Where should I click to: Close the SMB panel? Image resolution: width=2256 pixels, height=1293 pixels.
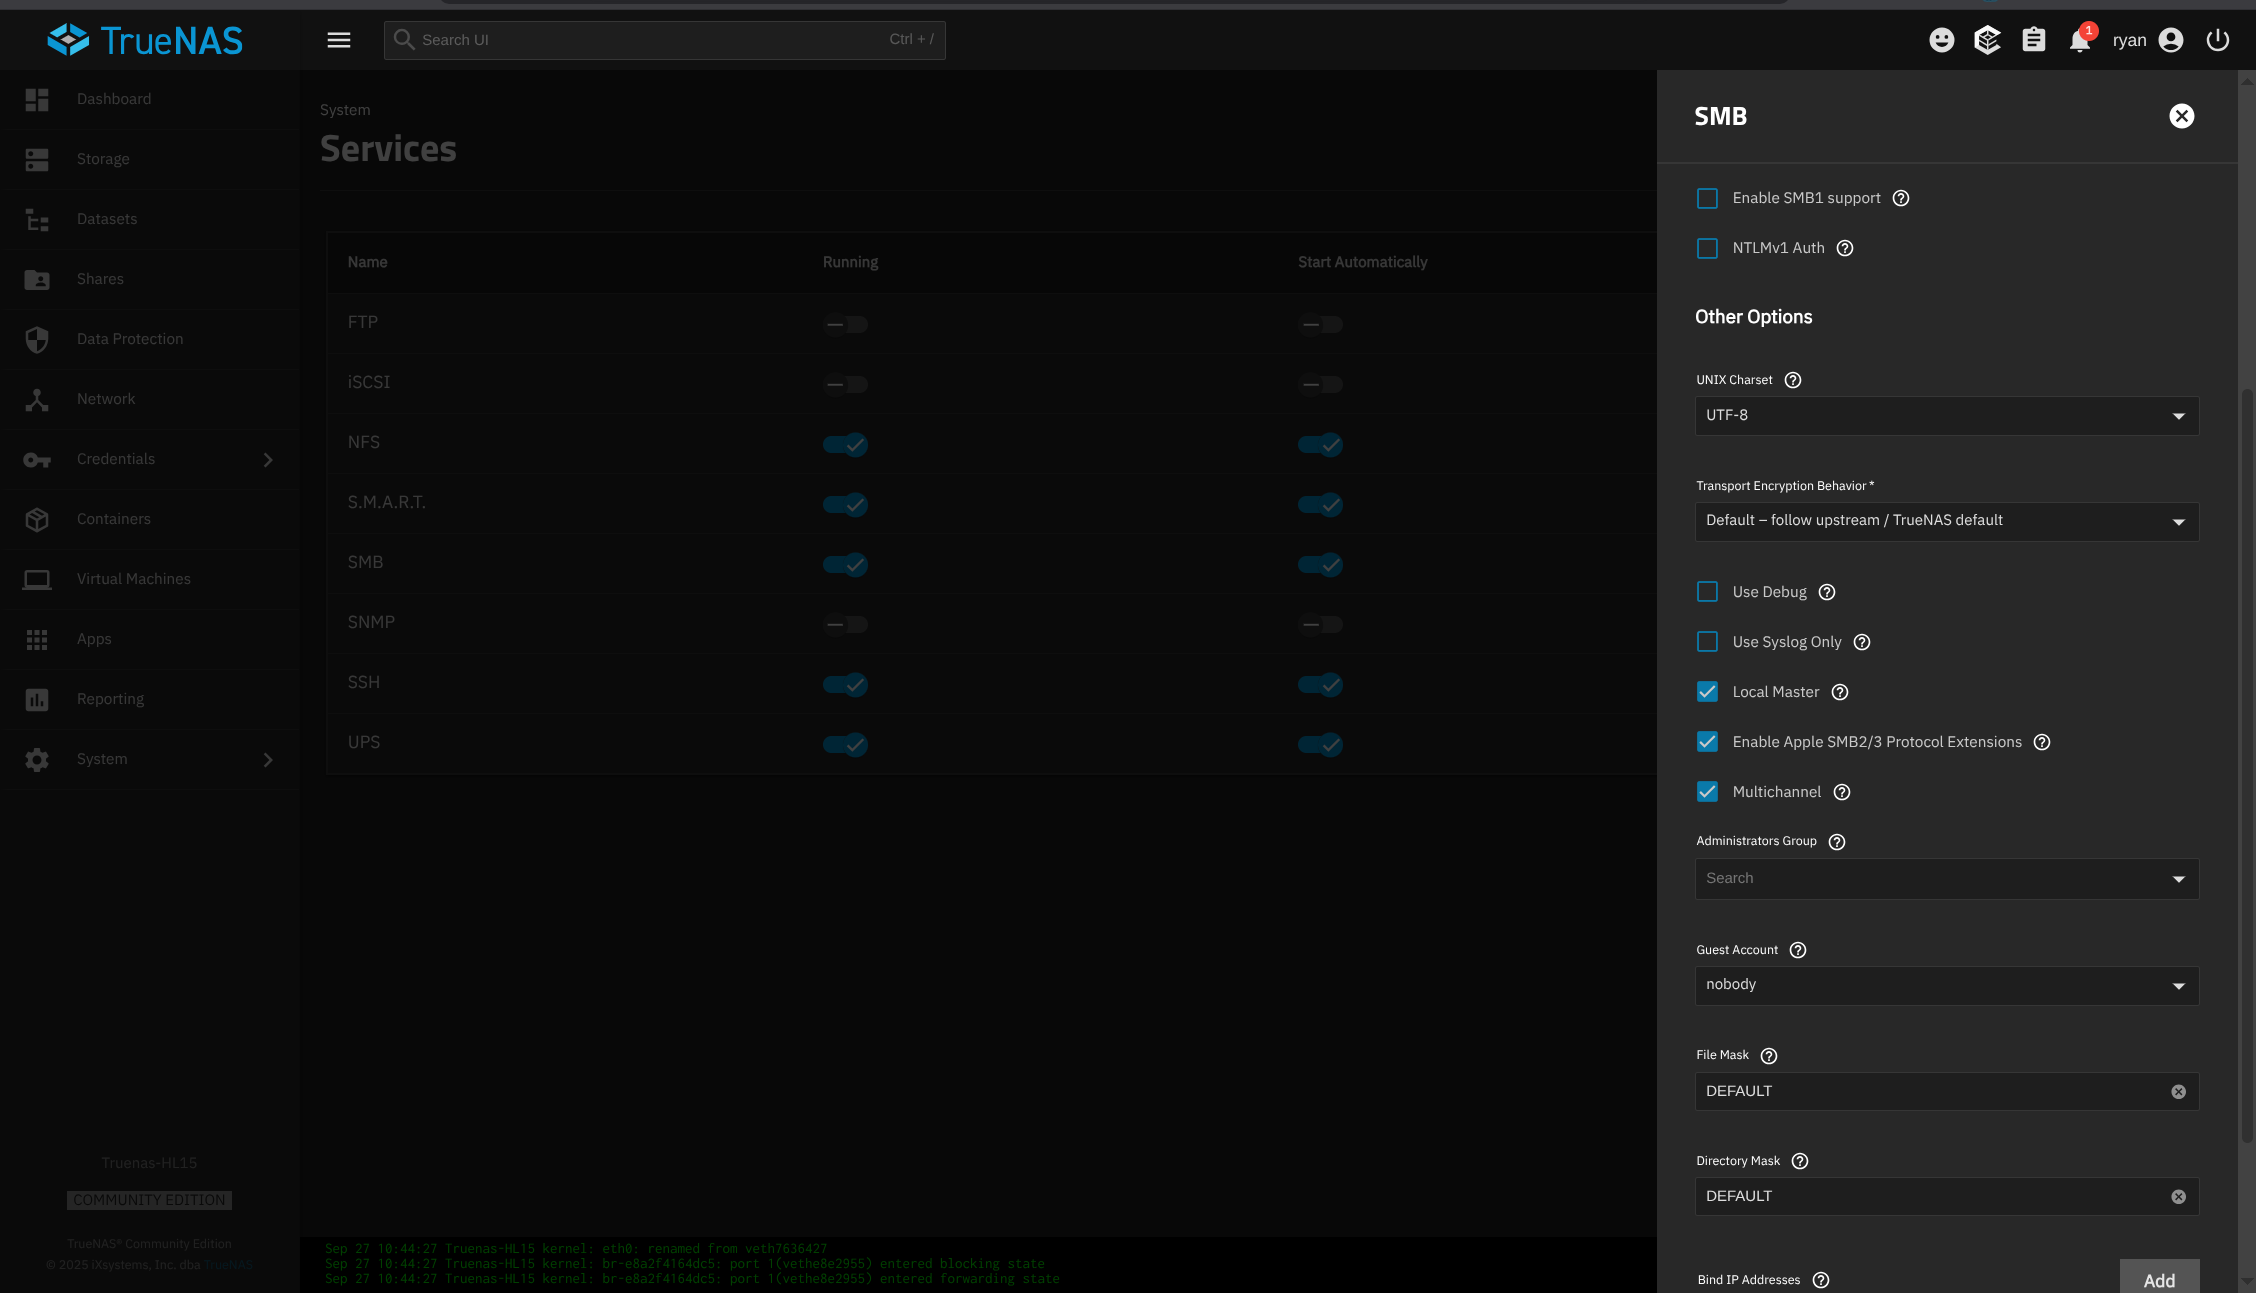point(2181,116)
